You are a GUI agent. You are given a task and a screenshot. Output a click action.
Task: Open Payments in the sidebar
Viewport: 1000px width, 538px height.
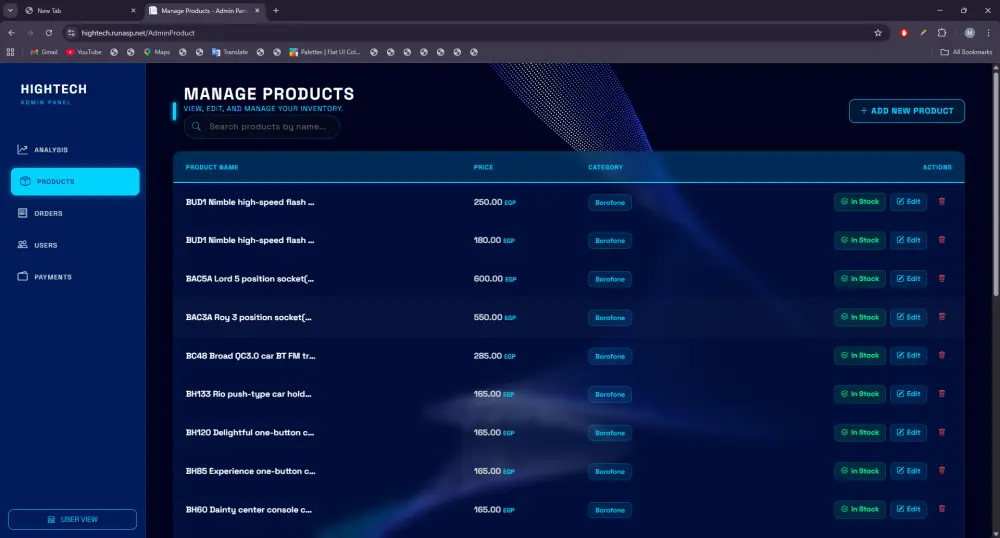coord(75,277)
